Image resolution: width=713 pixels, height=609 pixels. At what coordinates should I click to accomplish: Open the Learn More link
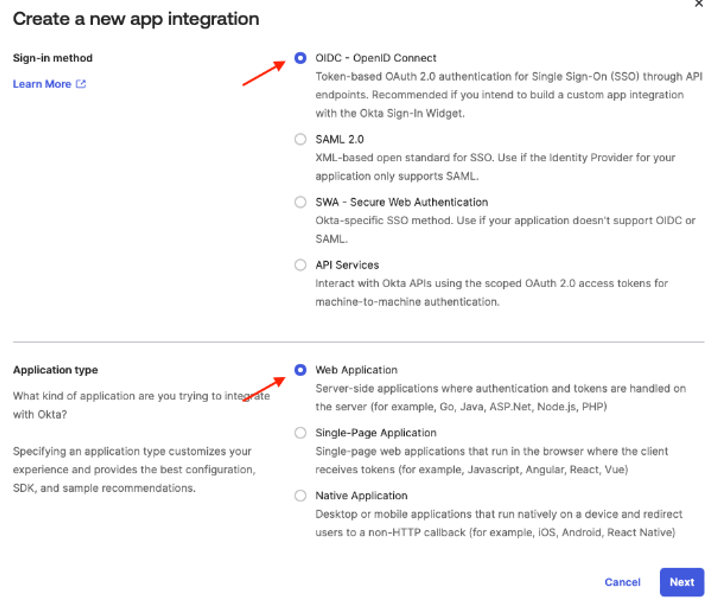(42, 84)
